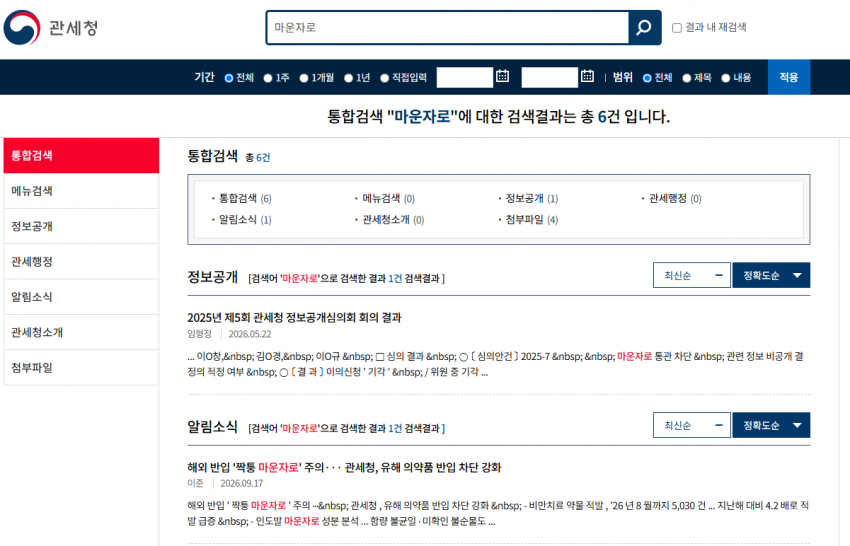Click 통합검색 (6) in the summary box
The image size is (850, 546).
point(245,198)
